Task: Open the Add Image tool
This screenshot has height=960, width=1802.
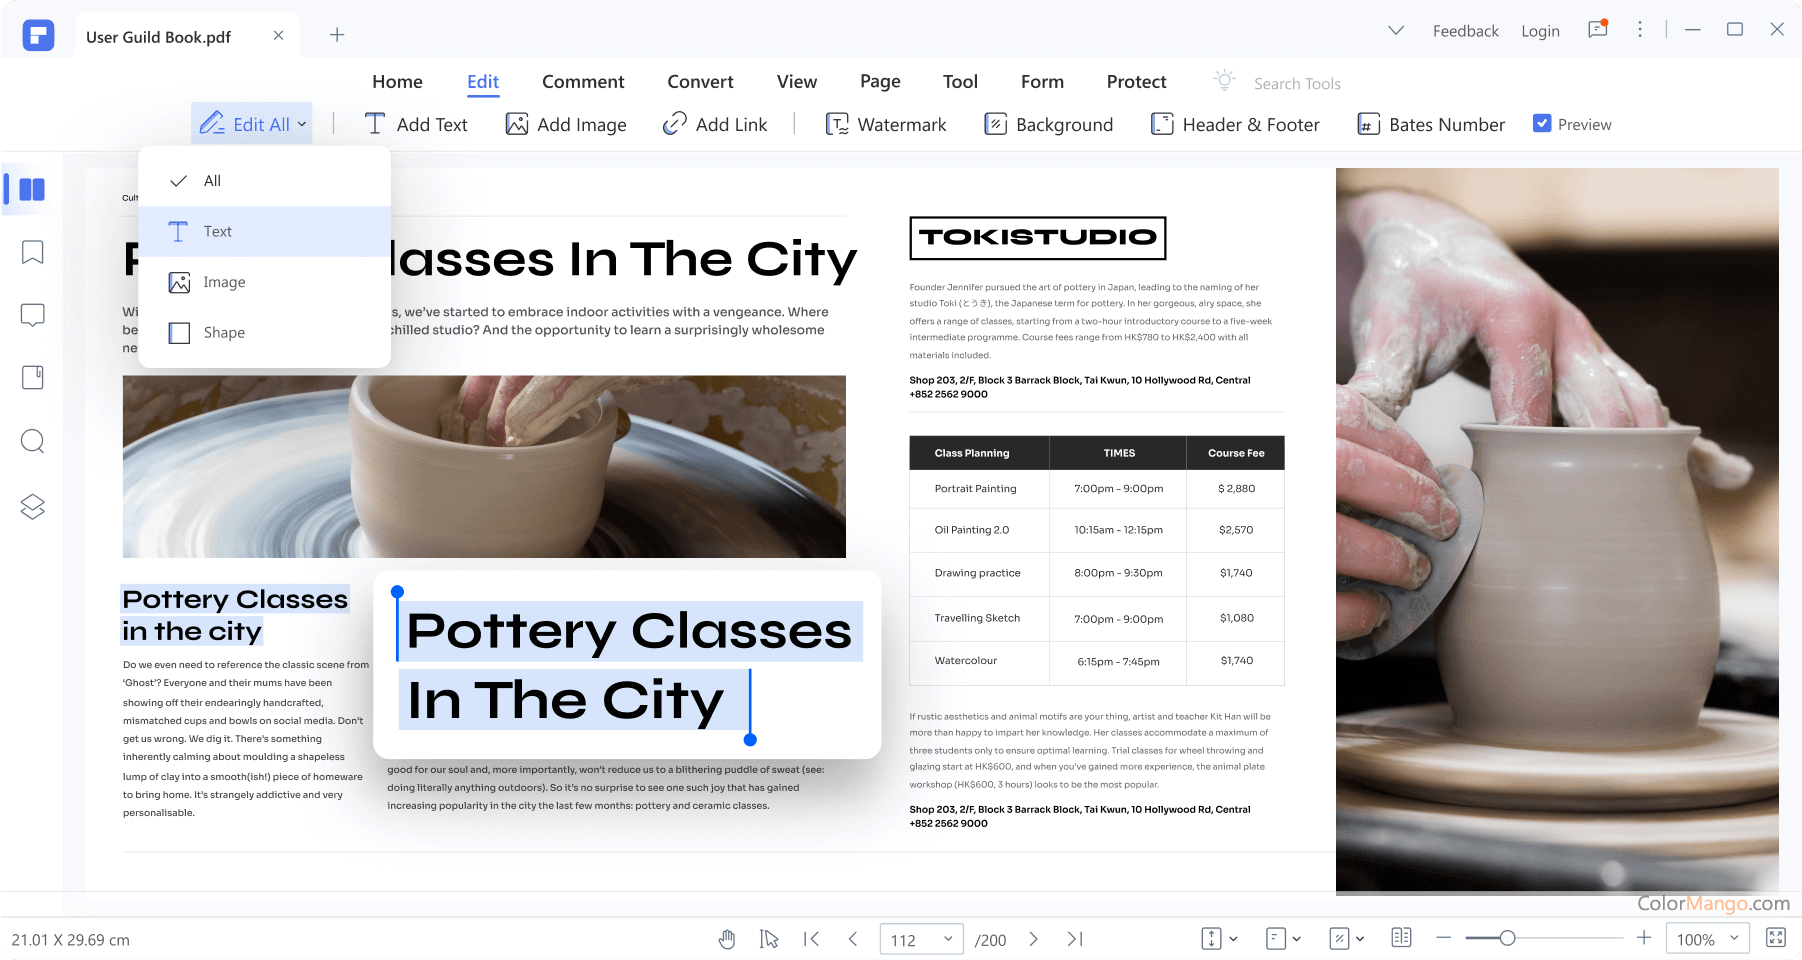Action: (x=566, y=124)
